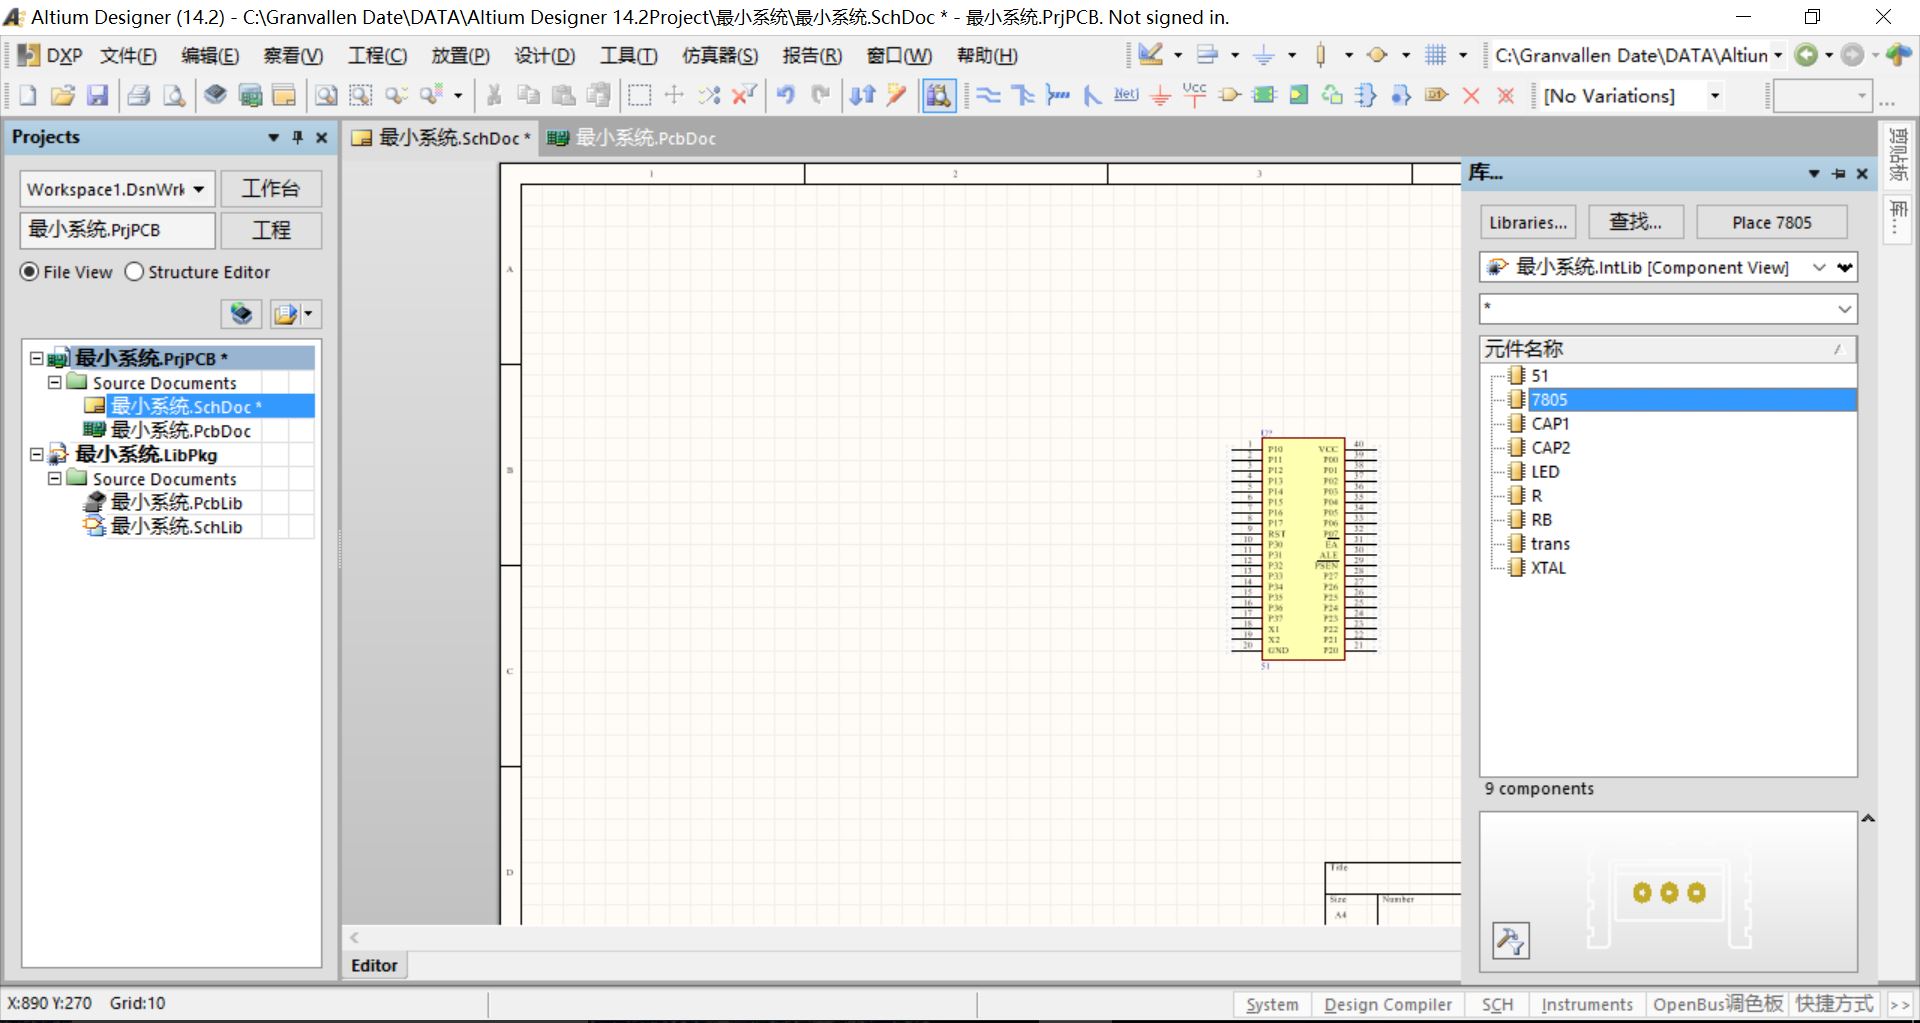
Task: Create a new document with toolbar icon
Action: [x=28, y=96]
